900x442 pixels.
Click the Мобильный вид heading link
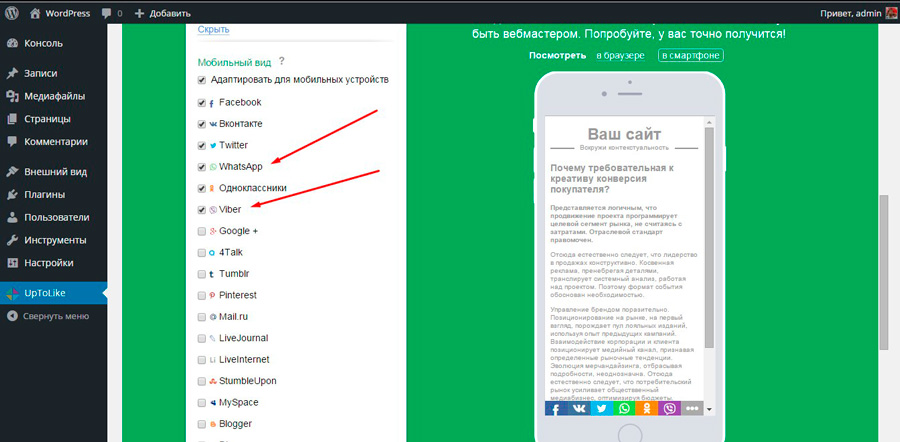pos(234,63)
